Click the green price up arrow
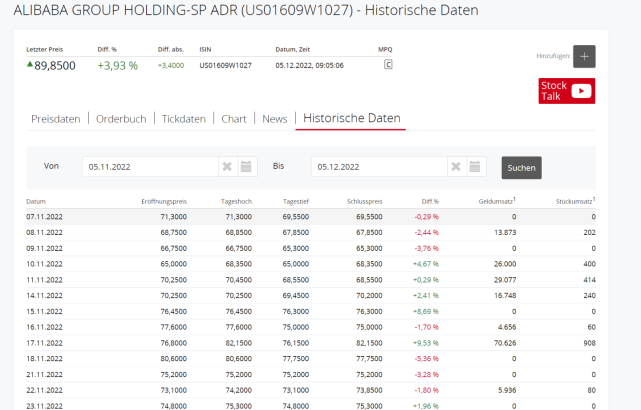The image size is (641, 410). coord(30,65)
